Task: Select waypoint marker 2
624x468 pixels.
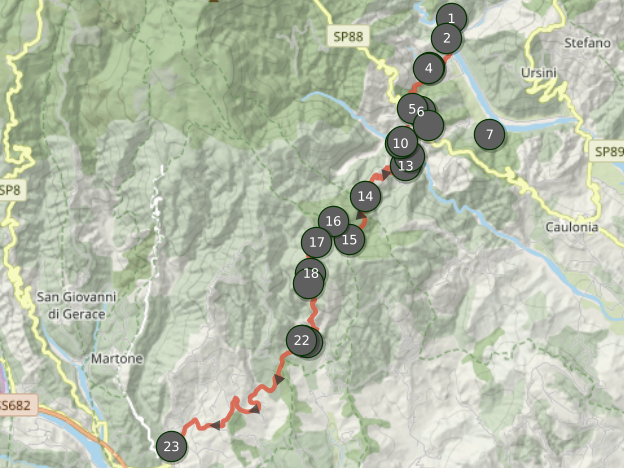Action: point(447,39)
